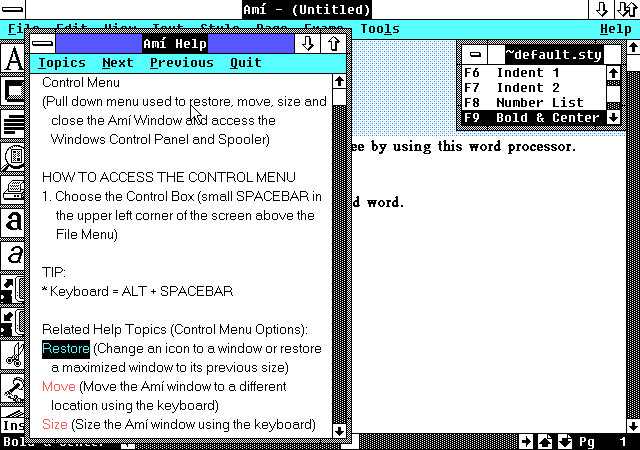640x450 pixels.
Task: Click the word 'processor.' in document
Action: point(542,147)
